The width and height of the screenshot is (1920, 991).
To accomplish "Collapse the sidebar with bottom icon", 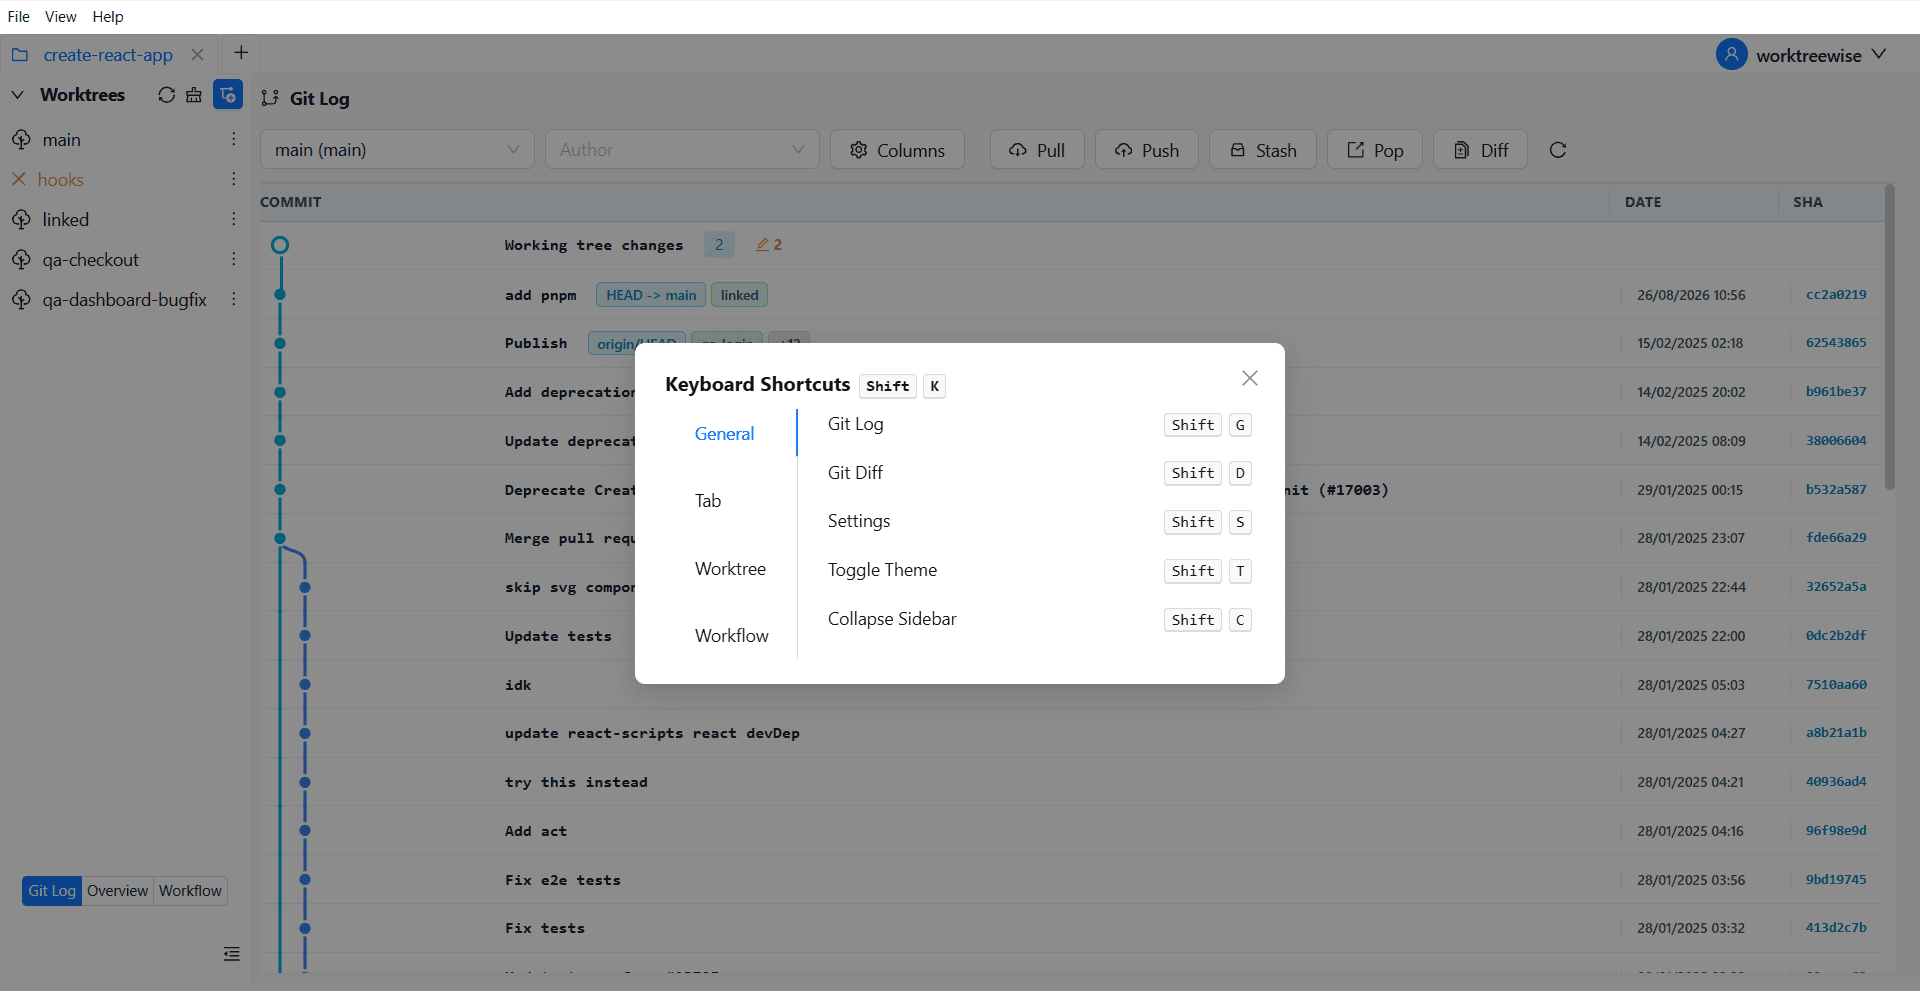I will coord(232,954).
